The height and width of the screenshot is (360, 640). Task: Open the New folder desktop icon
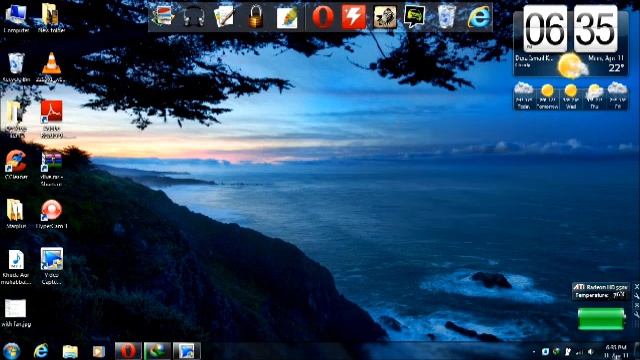51,18
